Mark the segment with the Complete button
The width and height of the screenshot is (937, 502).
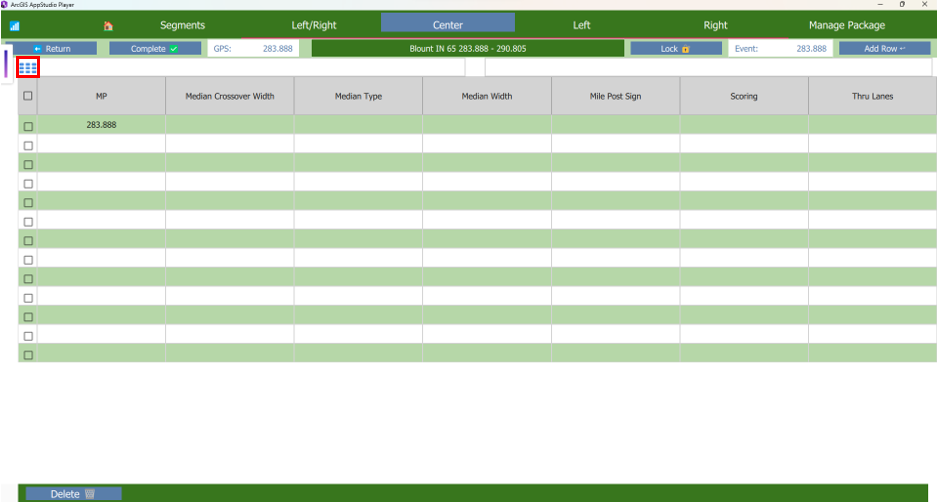pyautogui.click(x=155, y=48)
